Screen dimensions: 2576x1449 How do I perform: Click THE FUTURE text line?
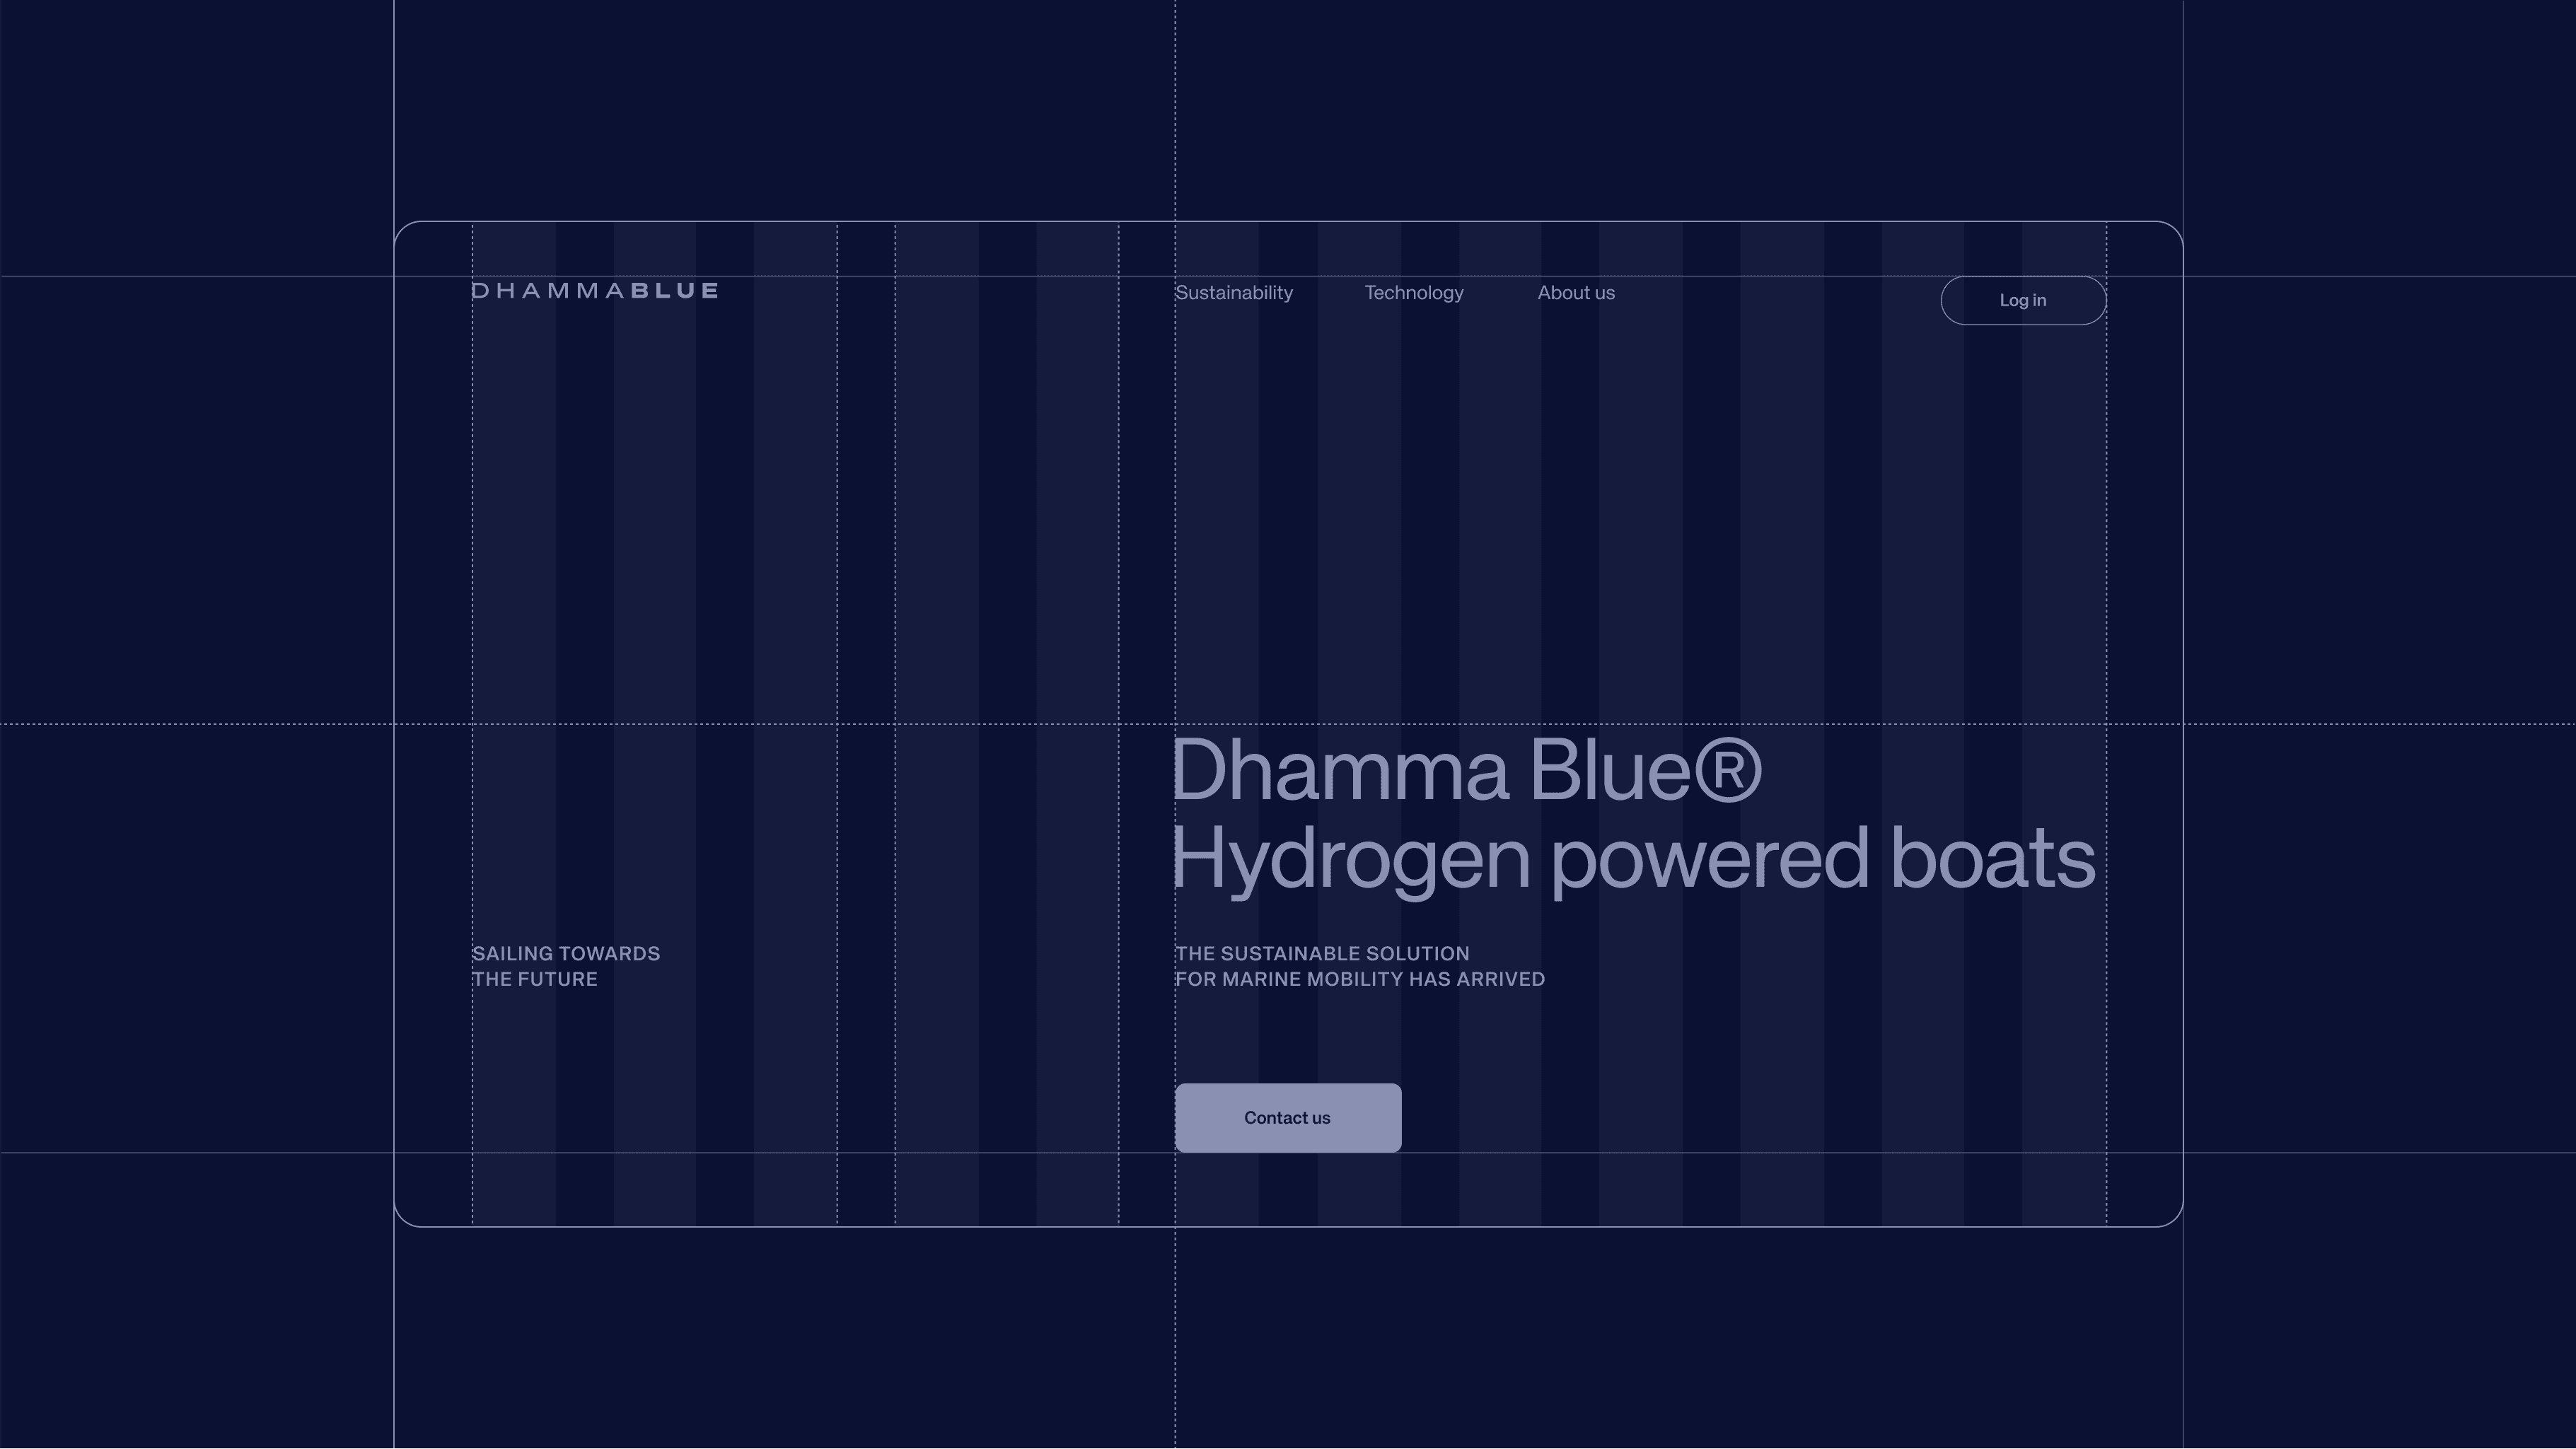coord(534,980)
